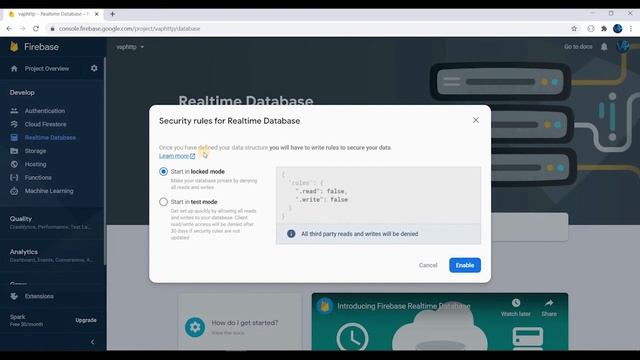Click Share arrow icon on video
640x360 pixels.
pyautogui.click(x=549, y=303)
